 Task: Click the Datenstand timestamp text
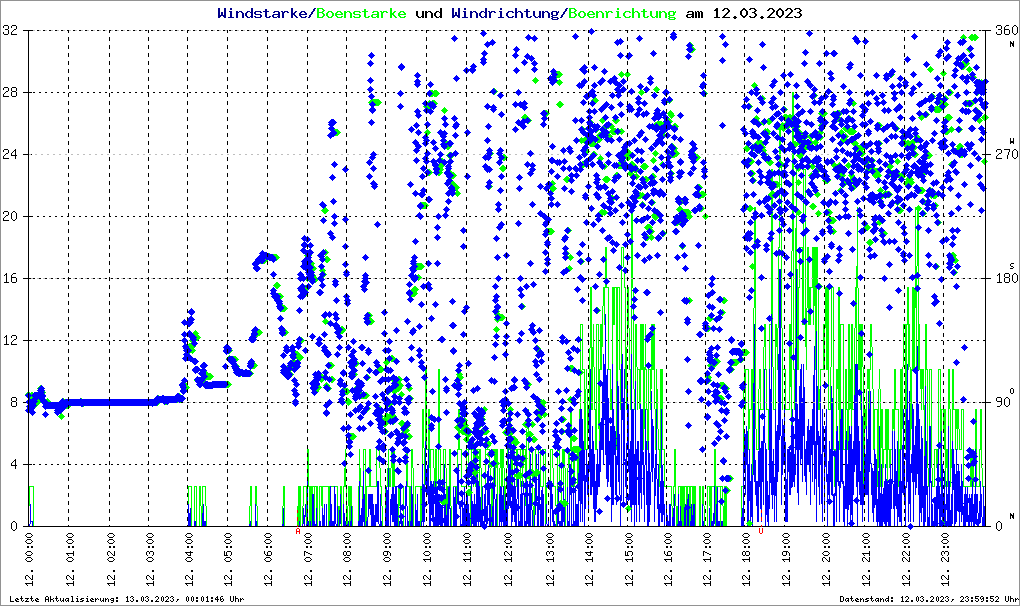tap(926, 599)
